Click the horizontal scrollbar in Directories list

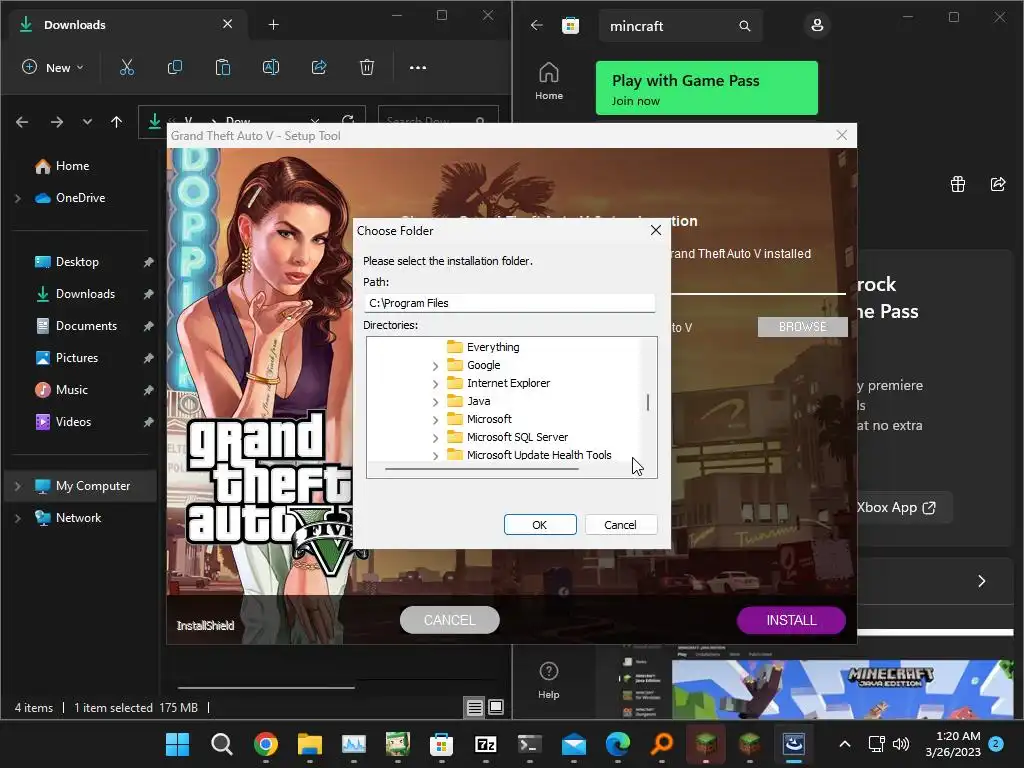(x=482, y=469)
